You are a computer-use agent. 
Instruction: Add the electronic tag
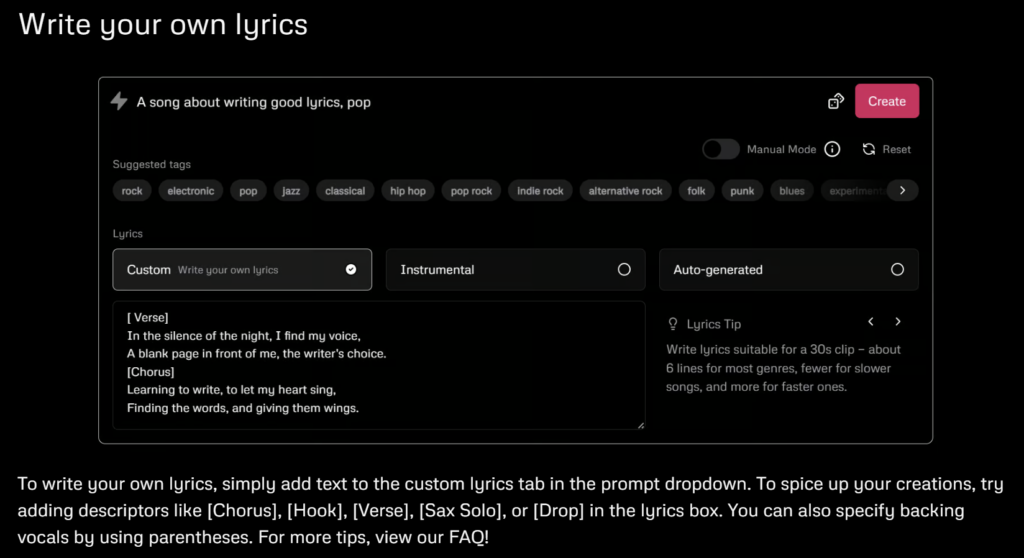[191, 191]
